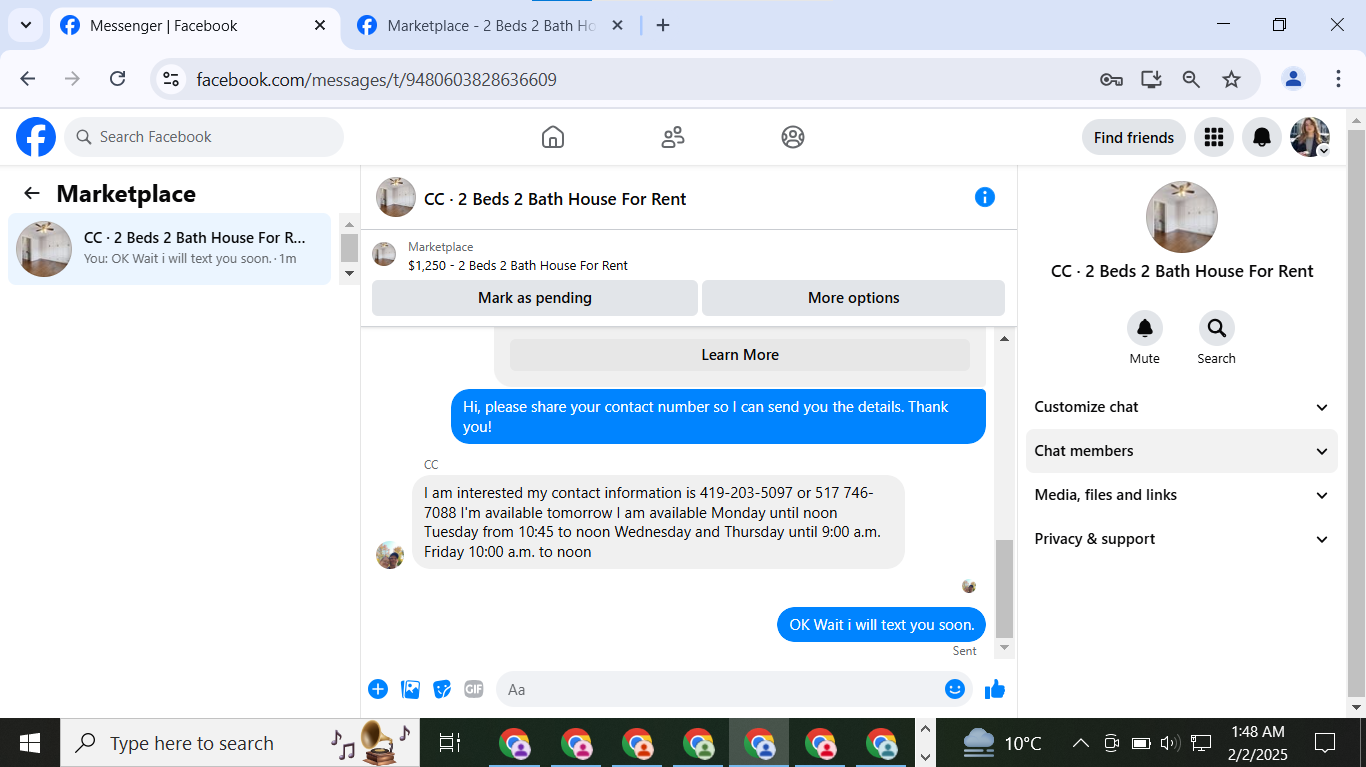Open the notifications bell in header
This screenshot has height=767, width=1366.
pos(1262,137)
